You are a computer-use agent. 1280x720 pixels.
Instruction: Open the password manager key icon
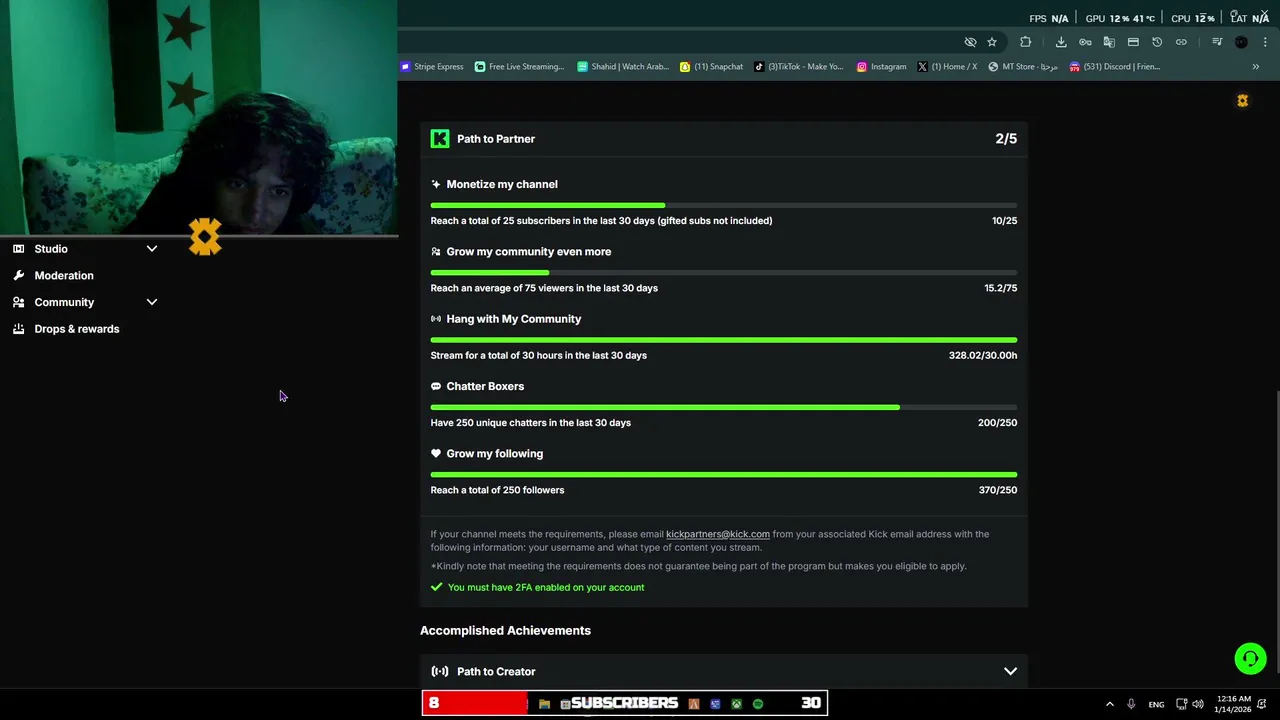tap(1085, 42)
